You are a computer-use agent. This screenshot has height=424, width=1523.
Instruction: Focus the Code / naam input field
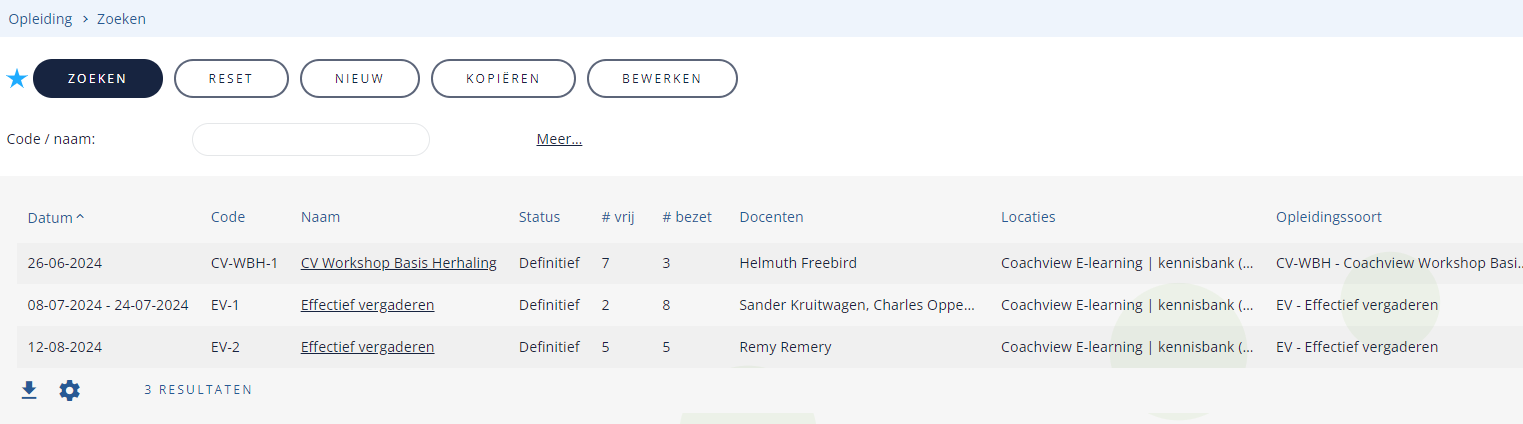coord(311,139)
